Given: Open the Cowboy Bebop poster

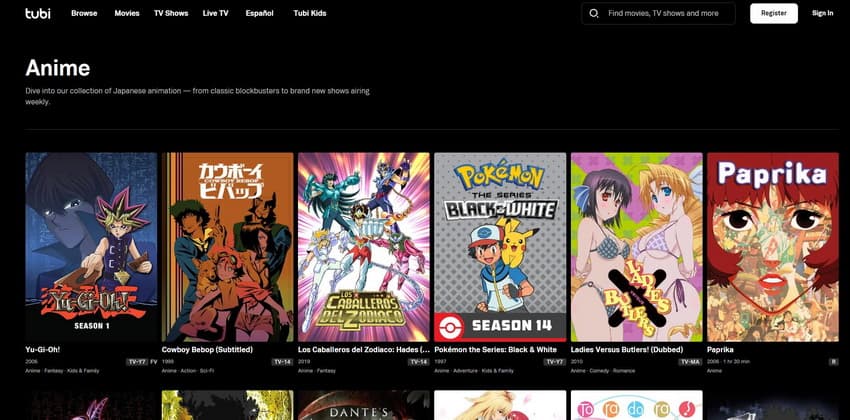Looking at the screenshot, I should click(x=227, y=247).
